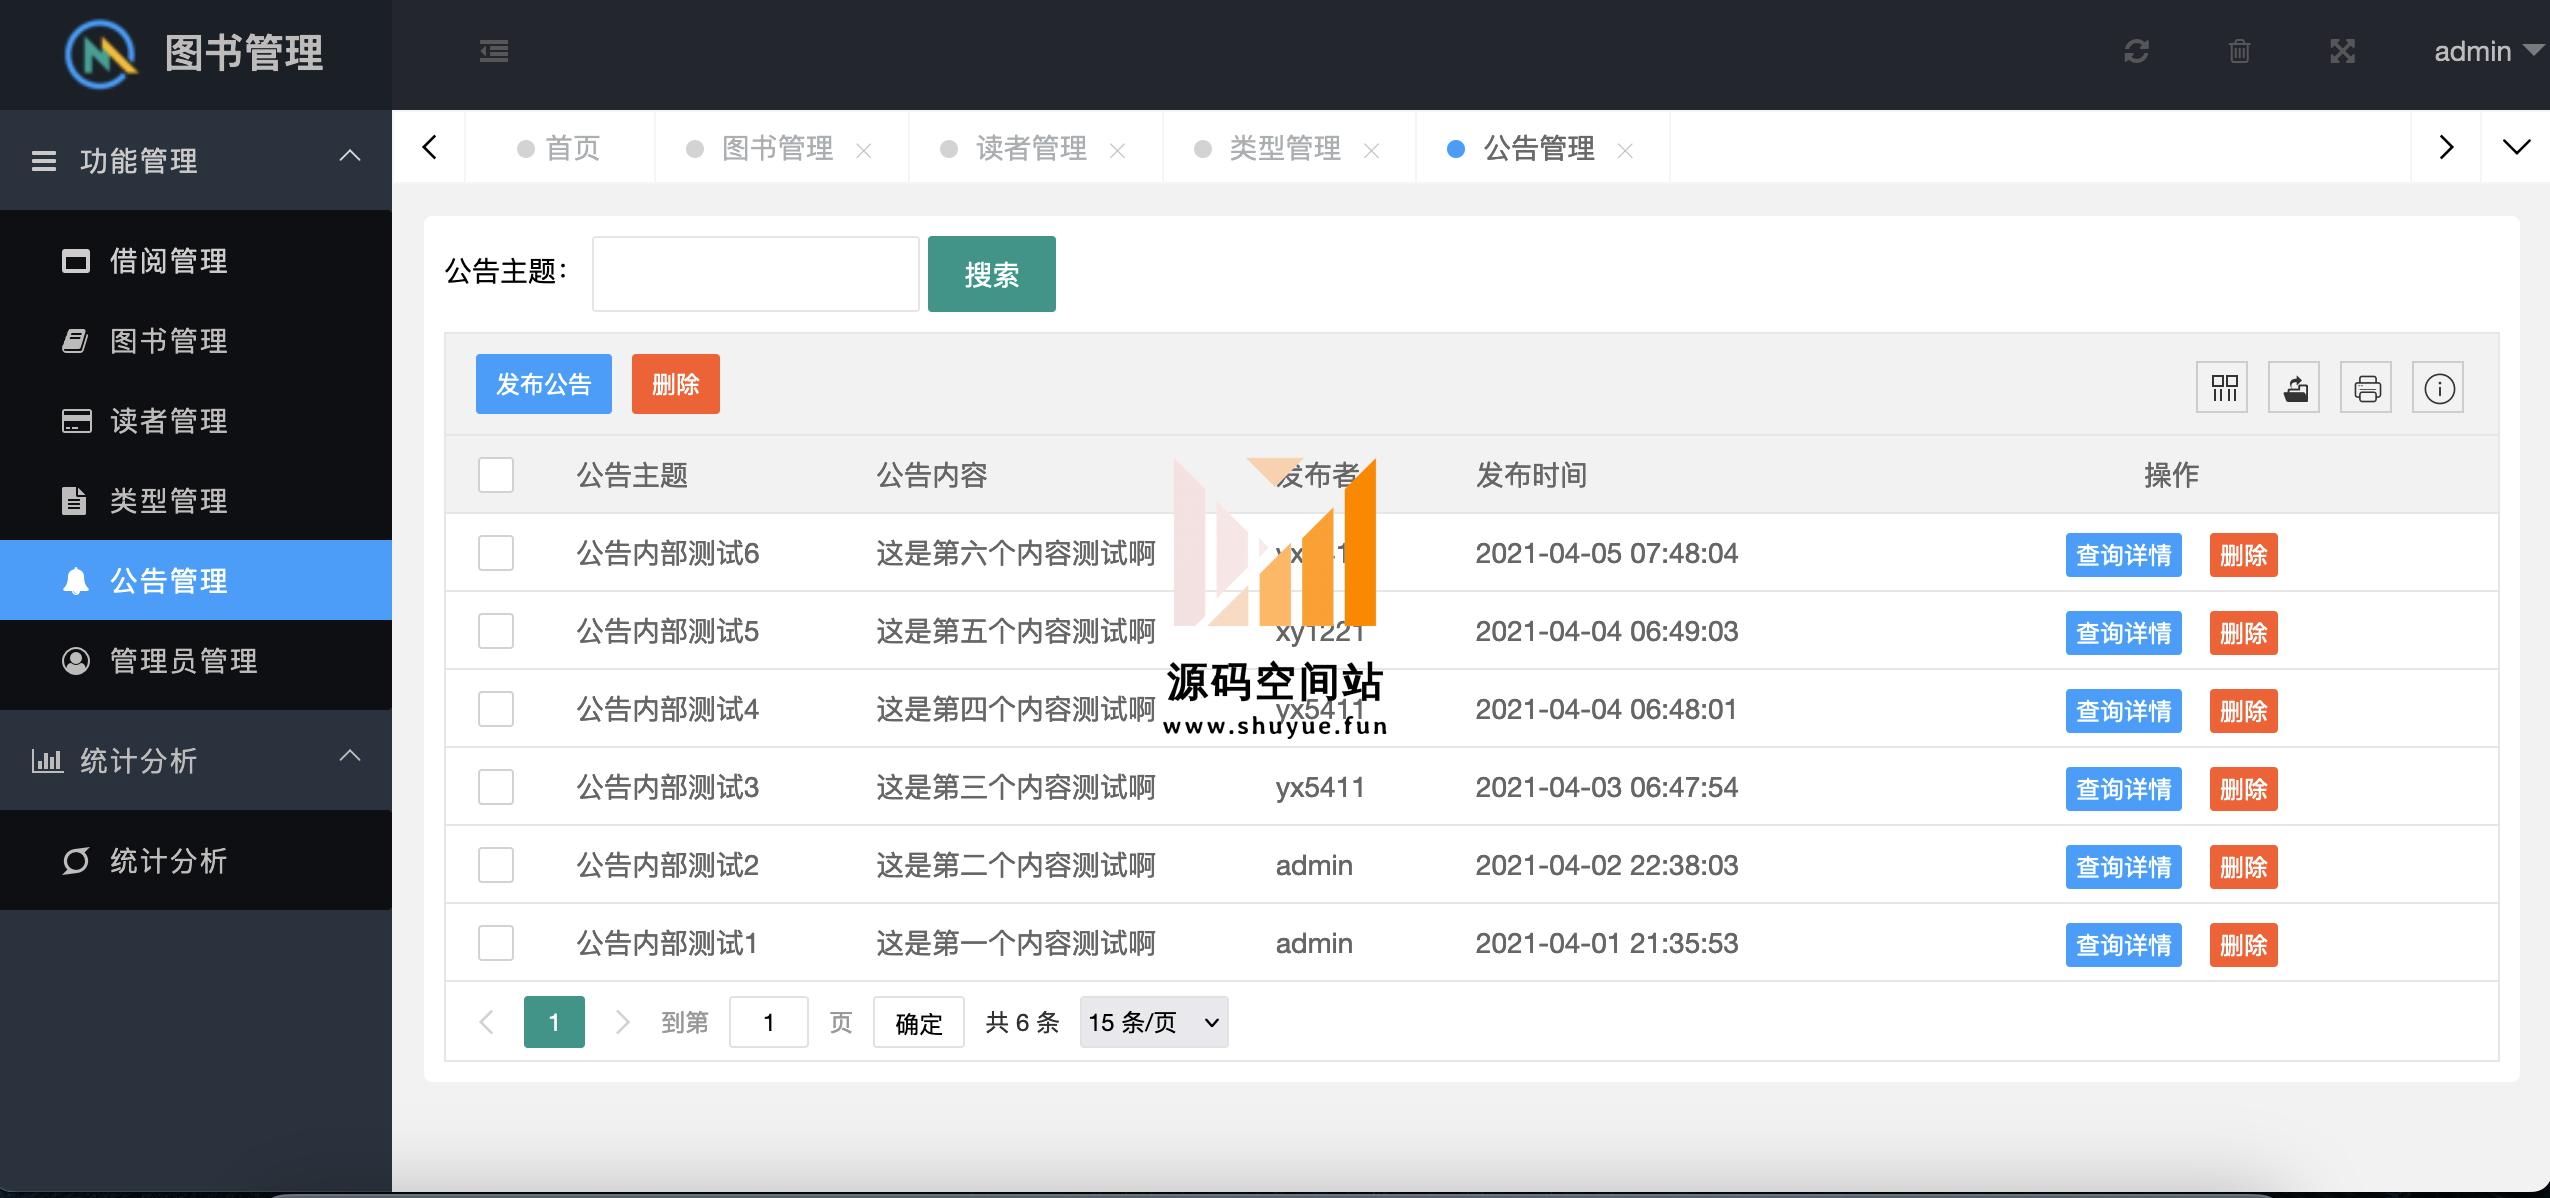Close the 读者管理 tab

1118,150
